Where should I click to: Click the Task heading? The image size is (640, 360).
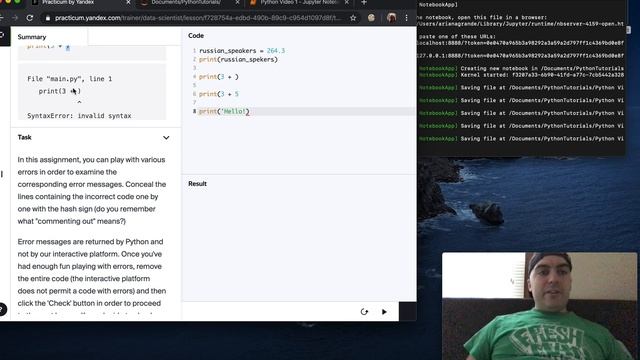24,137
